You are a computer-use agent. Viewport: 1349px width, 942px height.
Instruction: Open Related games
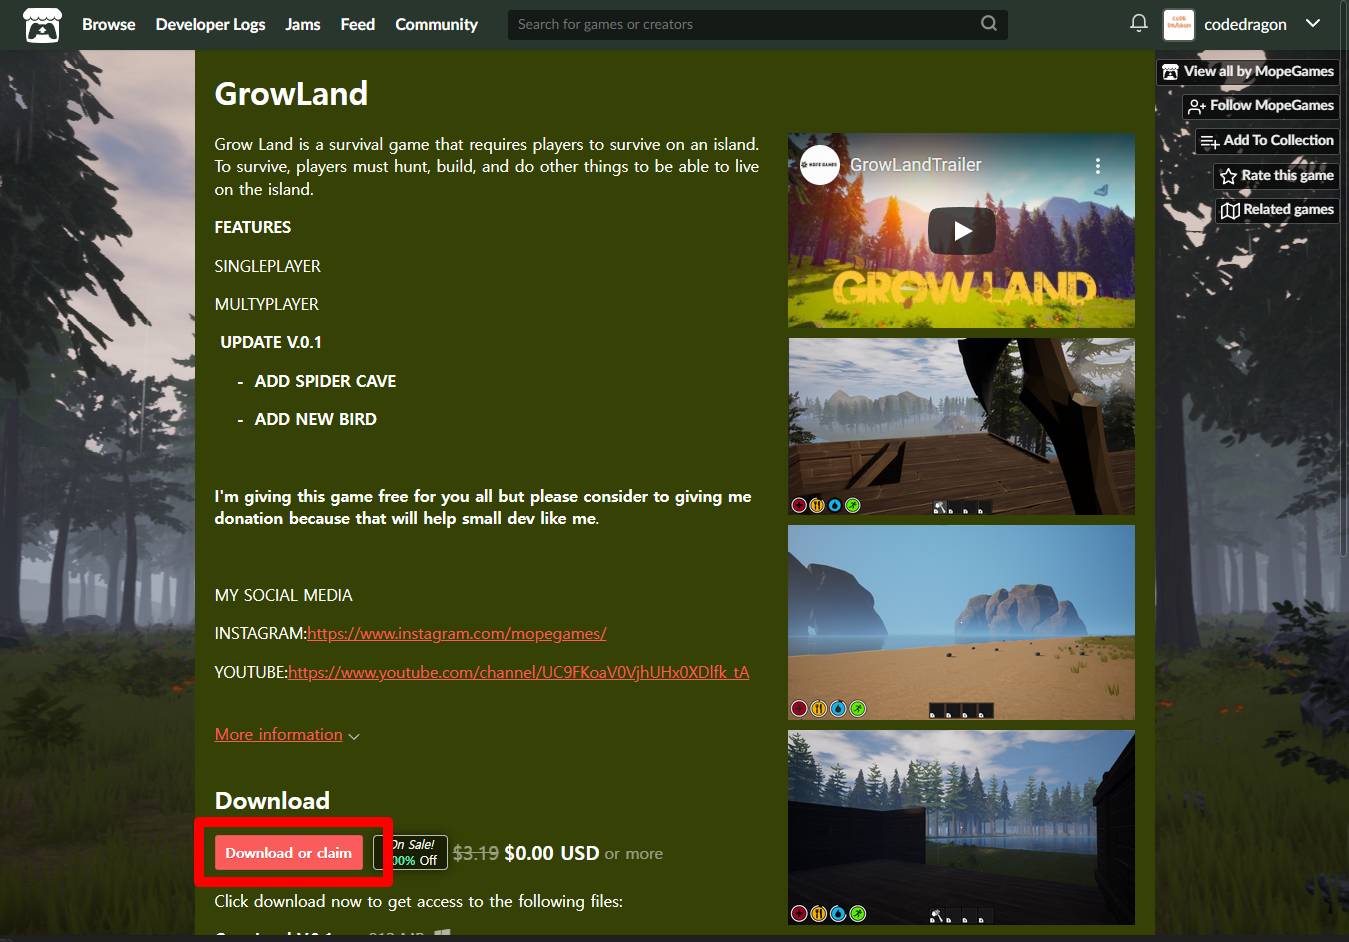point(1277,210)
